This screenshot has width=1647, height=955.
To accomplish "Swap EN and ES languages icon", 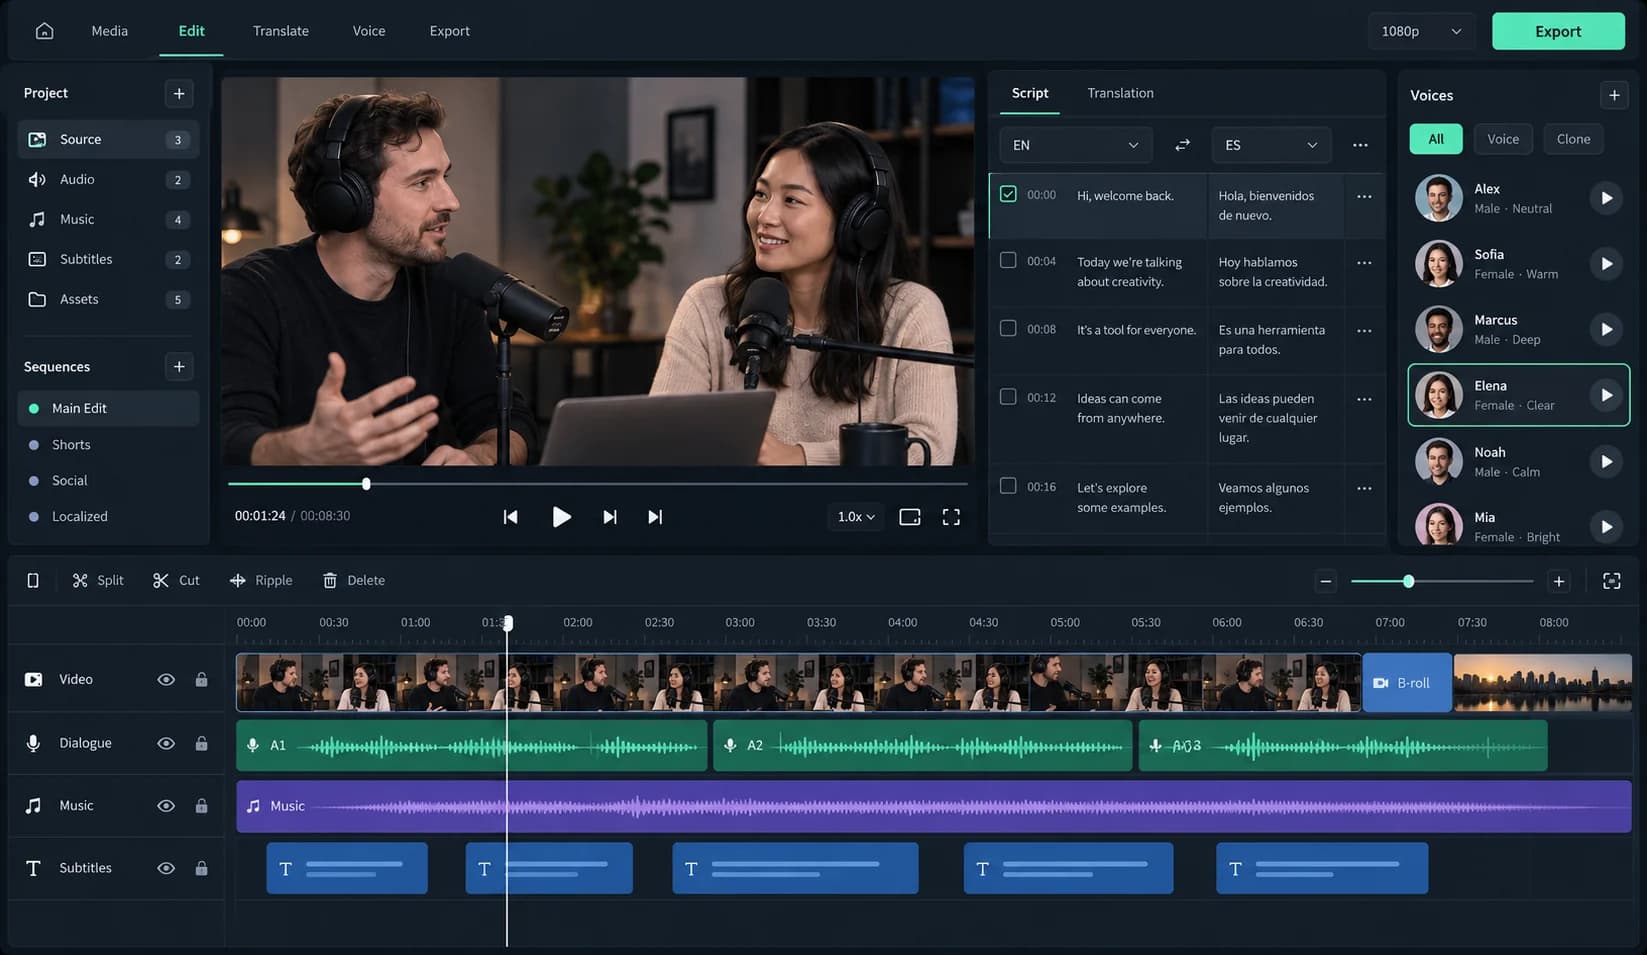I will click(1182, 145).
